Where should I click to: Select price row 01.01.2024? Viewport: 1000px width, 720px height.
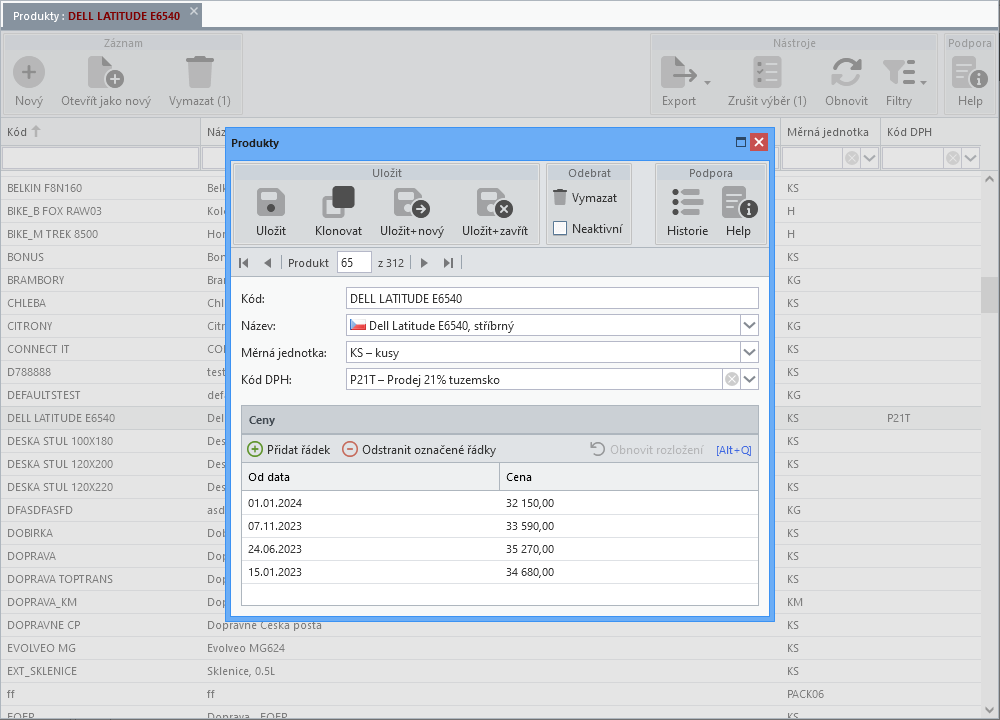coord(500,503)
